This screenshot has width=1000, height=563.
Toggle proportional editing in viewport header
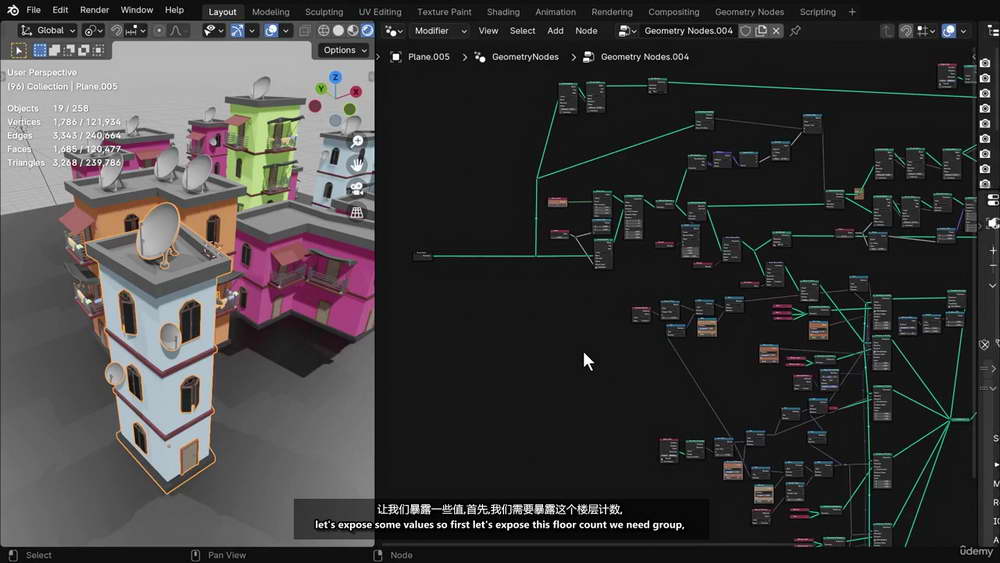click(159, 31)
